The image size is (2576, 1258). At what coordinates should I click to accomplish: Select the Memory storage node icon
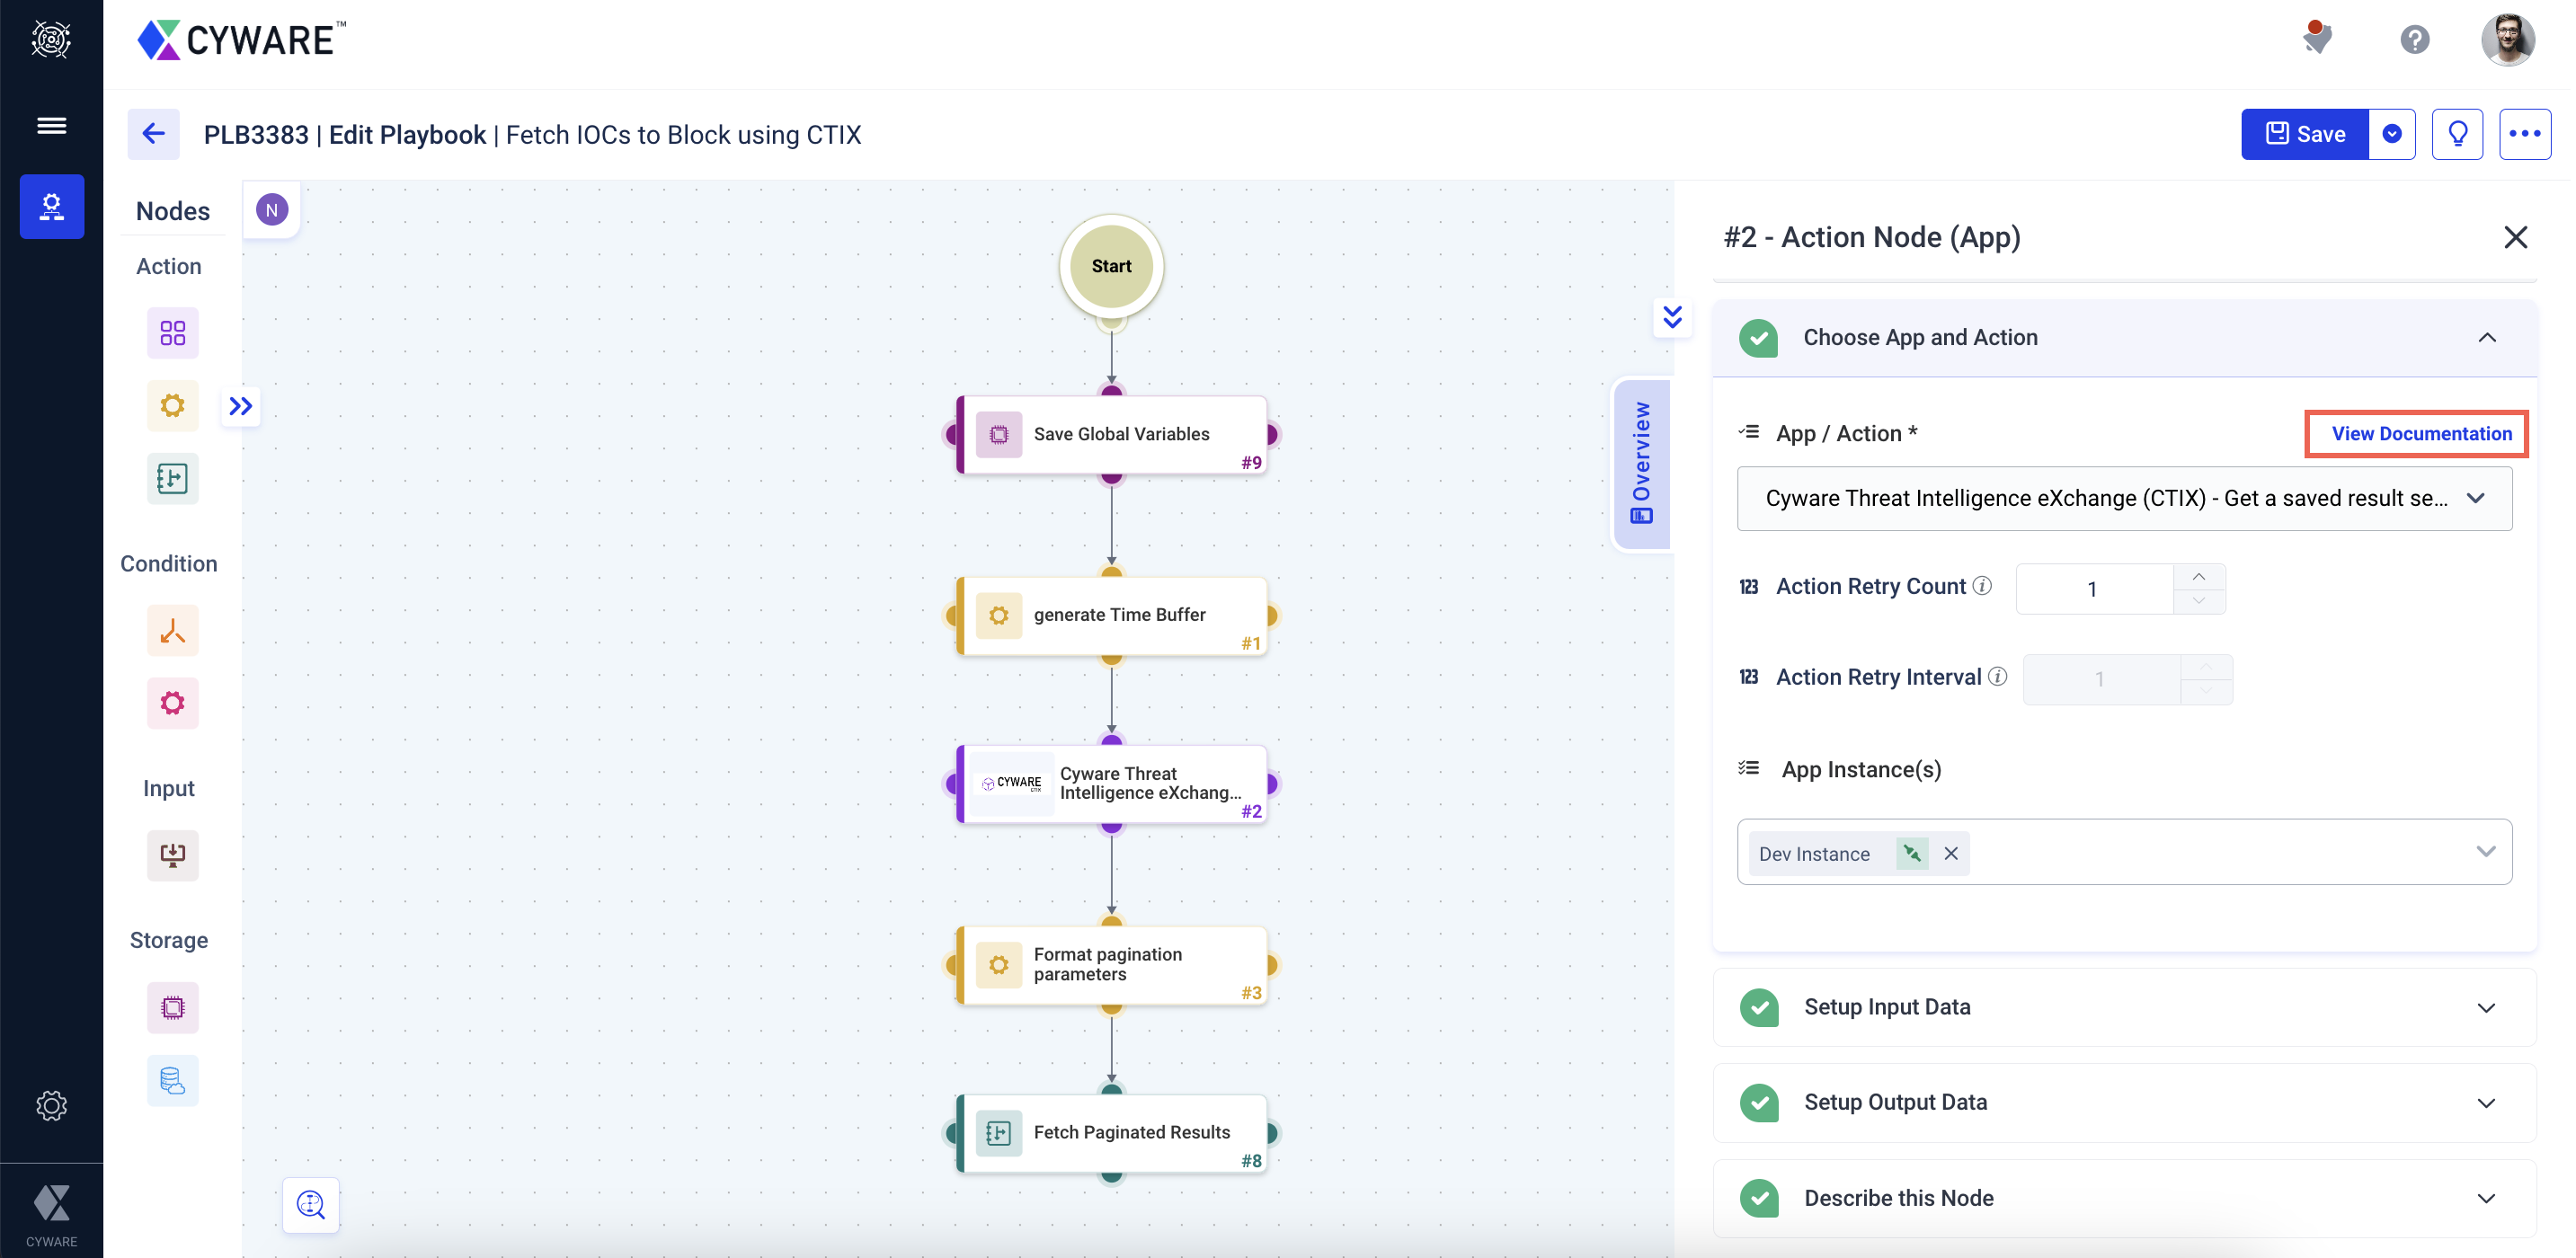(172, 1007)
